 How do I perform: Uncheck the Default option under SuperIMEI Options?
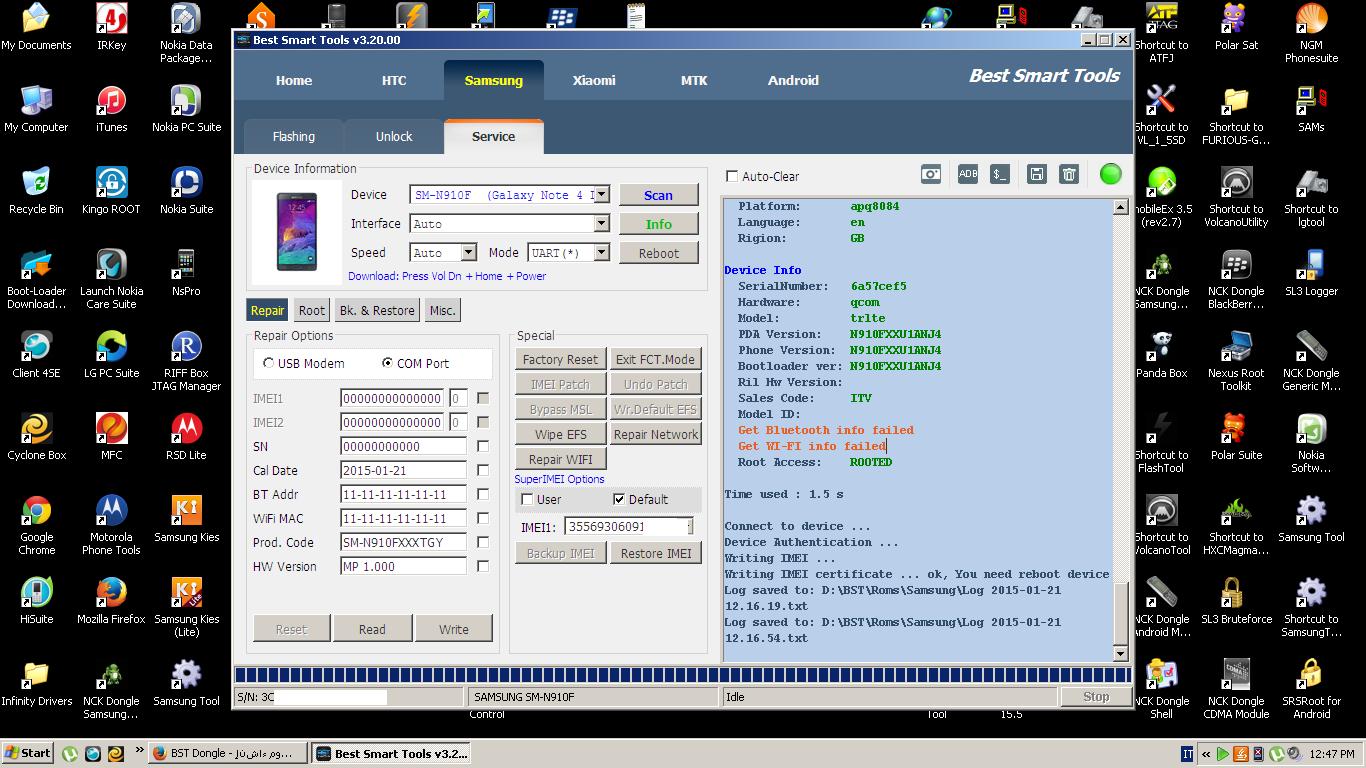tap(619, 499)
